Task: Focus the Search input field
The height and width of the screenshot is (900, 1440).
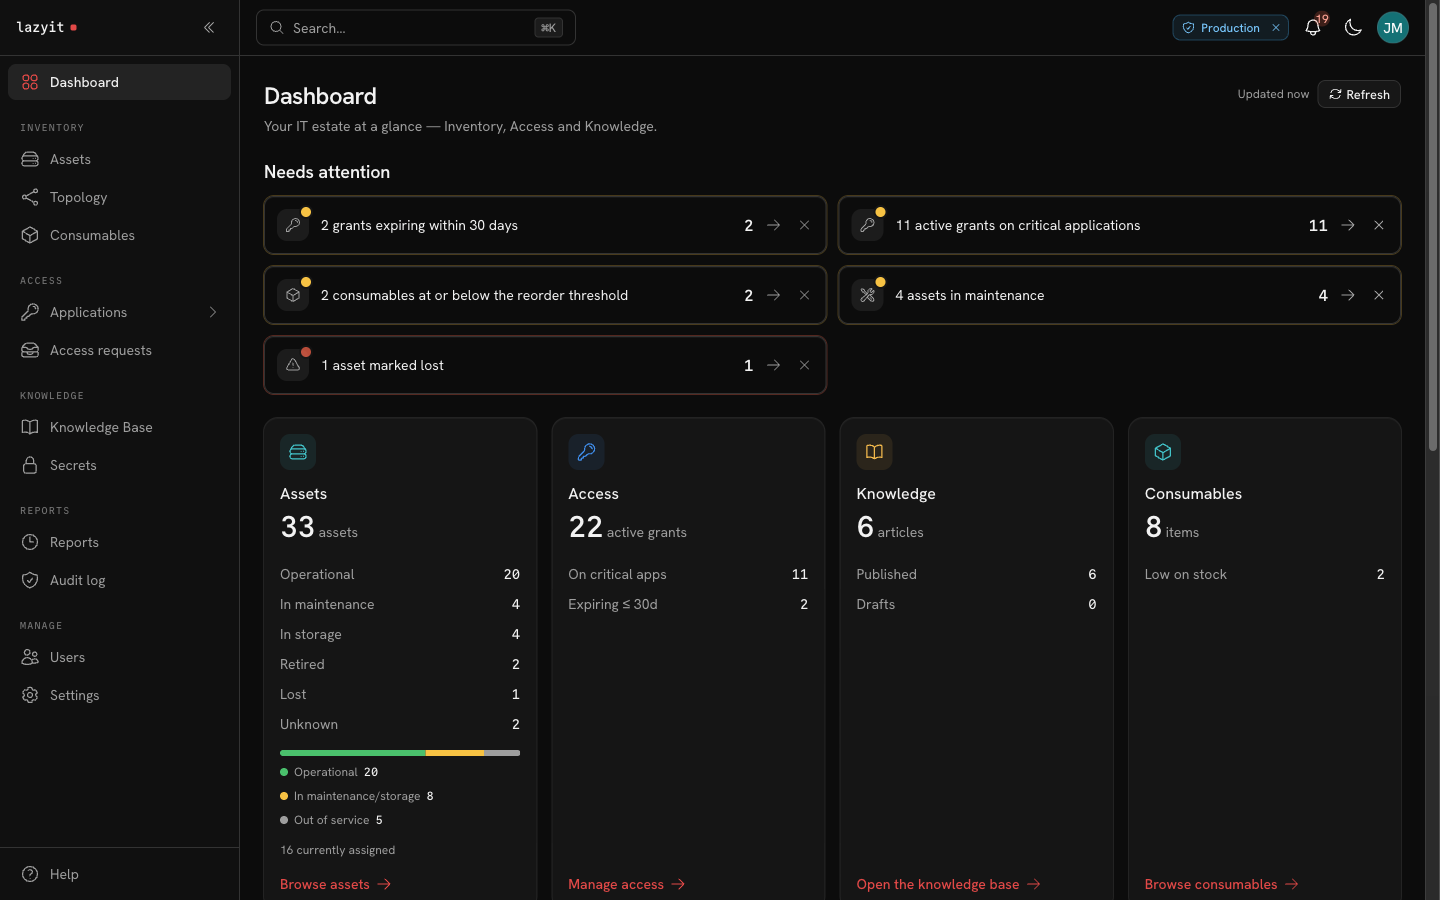Action: tap(416, 28)
